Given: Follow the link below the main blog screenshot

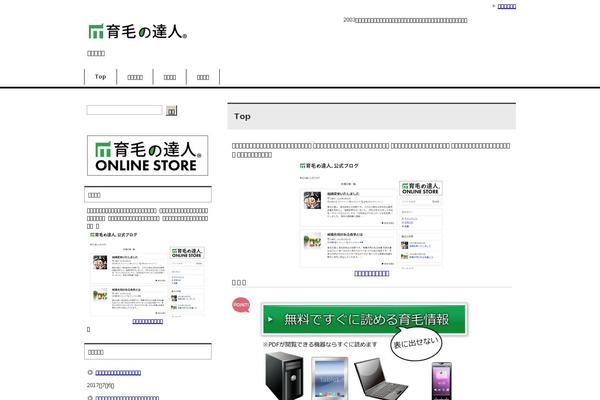Looking at the screenshot, I should tap(371, 273).
